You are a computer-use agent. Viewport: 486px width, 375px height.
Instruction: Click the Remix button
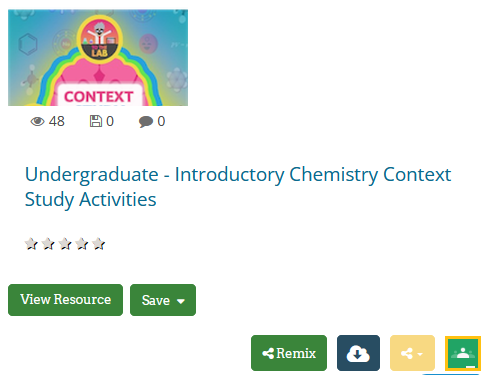pos(289,353)
